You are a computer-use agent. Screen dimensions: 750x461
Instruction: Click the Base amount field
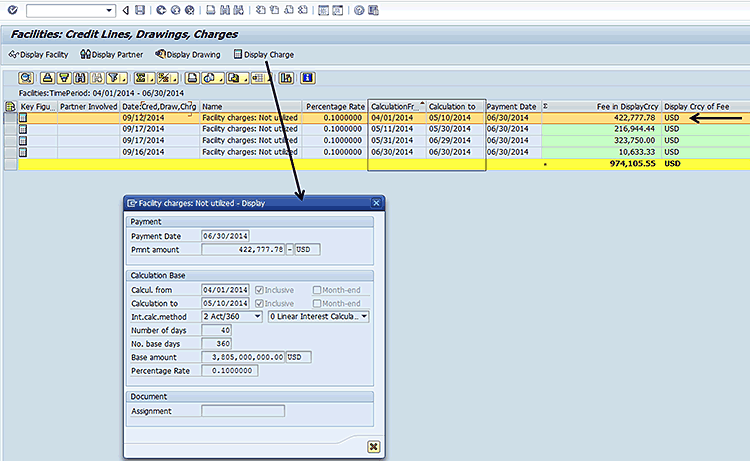[x=243, y=357]
